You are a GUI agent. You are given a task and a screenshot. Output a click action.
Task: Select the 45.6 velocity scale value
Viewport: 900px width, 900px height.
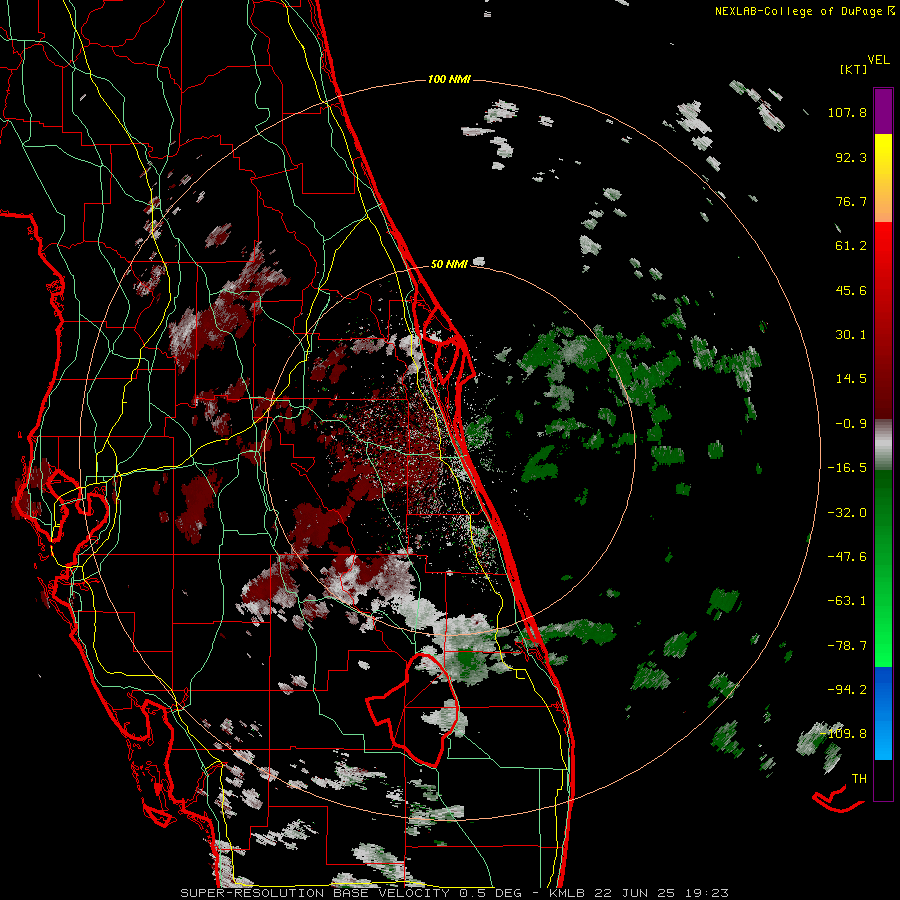click(851, 290)
